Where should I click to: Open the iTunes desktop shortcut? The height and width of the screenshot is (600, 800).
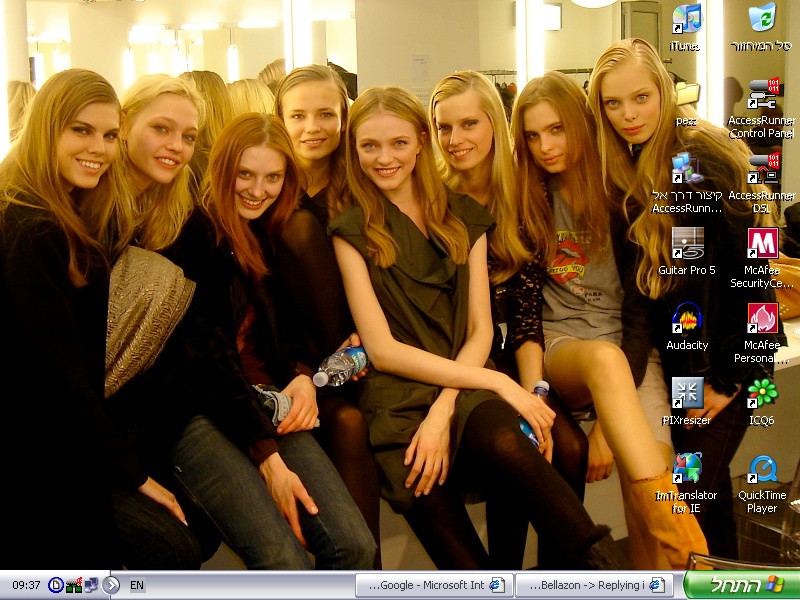[x=686, y=20]
